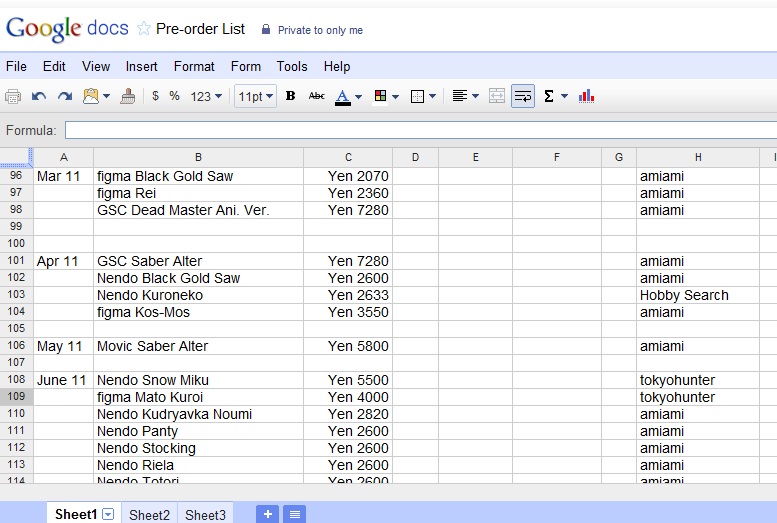Select column H header
The image size is (777, 523).
pos(698,157)
